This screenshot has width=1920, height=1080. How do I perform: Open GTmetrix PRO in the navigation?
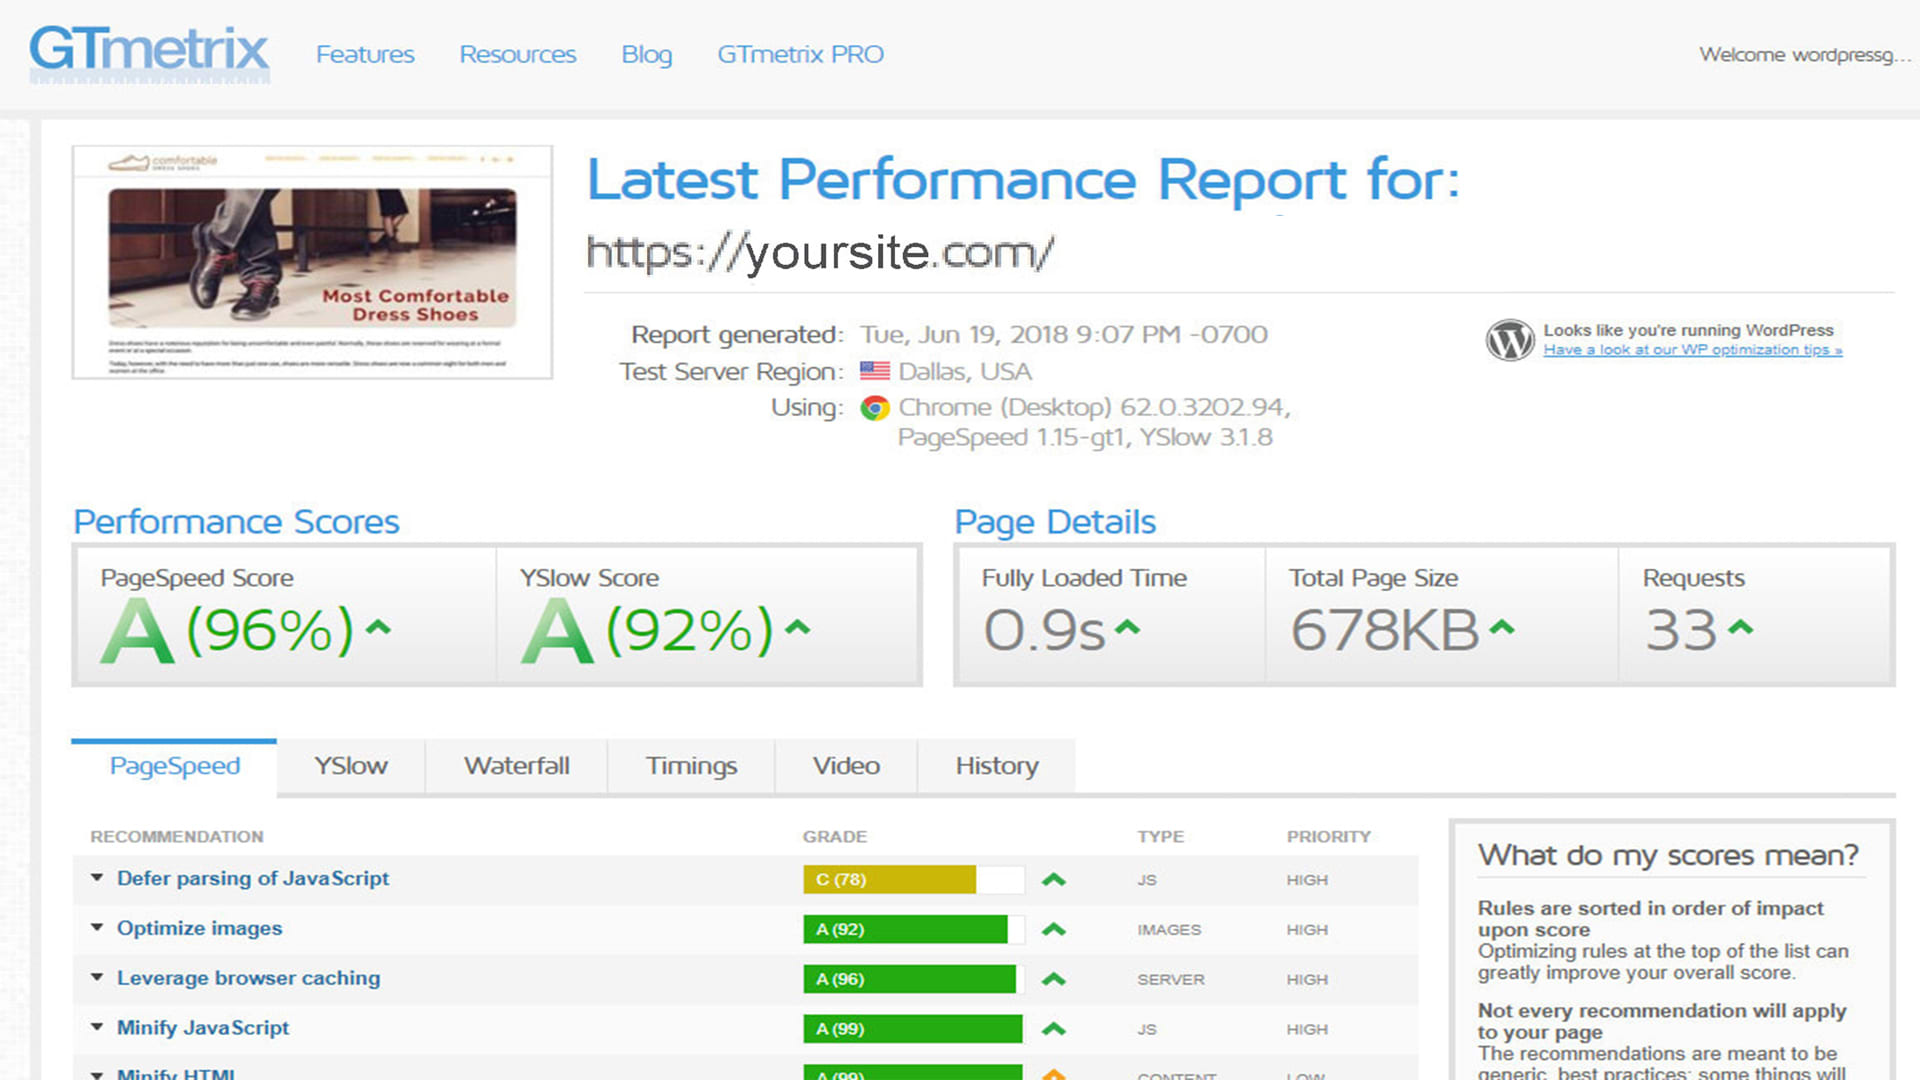(800, 54)
